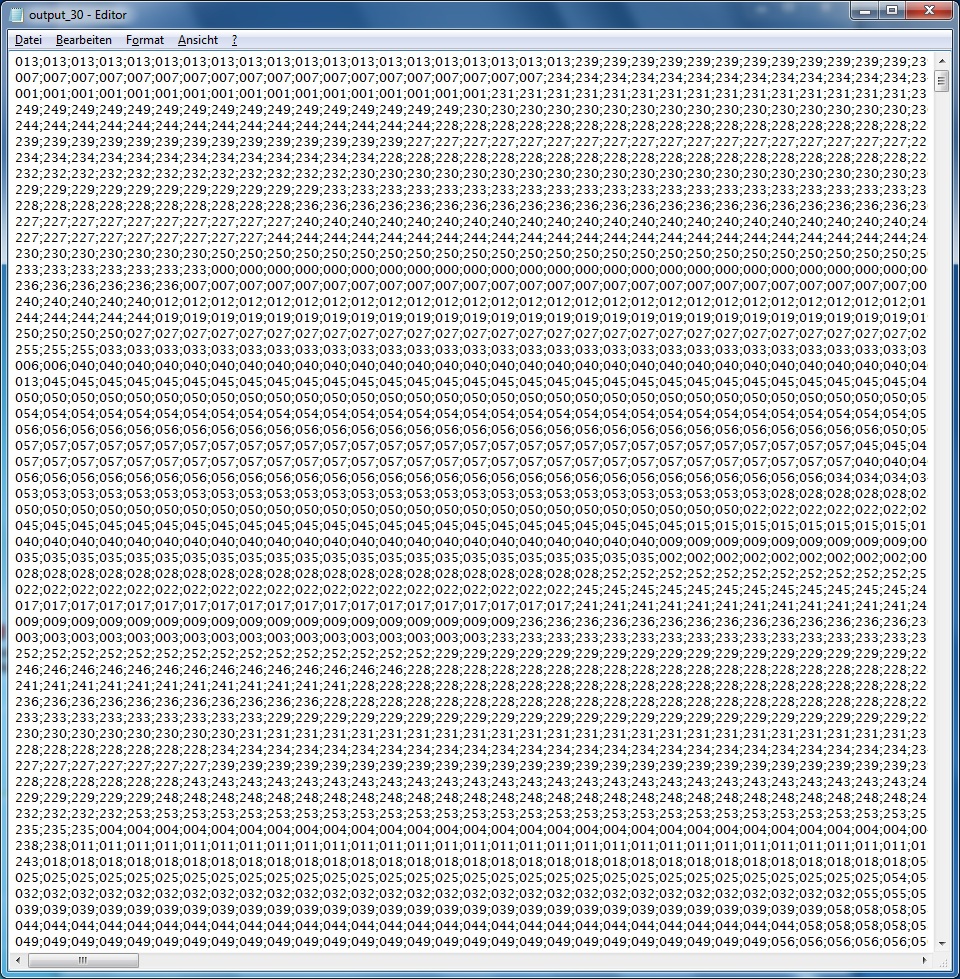The image size is (960, 979).
Task: Click the line starting with 013;045;045
Action: point(471,381)
